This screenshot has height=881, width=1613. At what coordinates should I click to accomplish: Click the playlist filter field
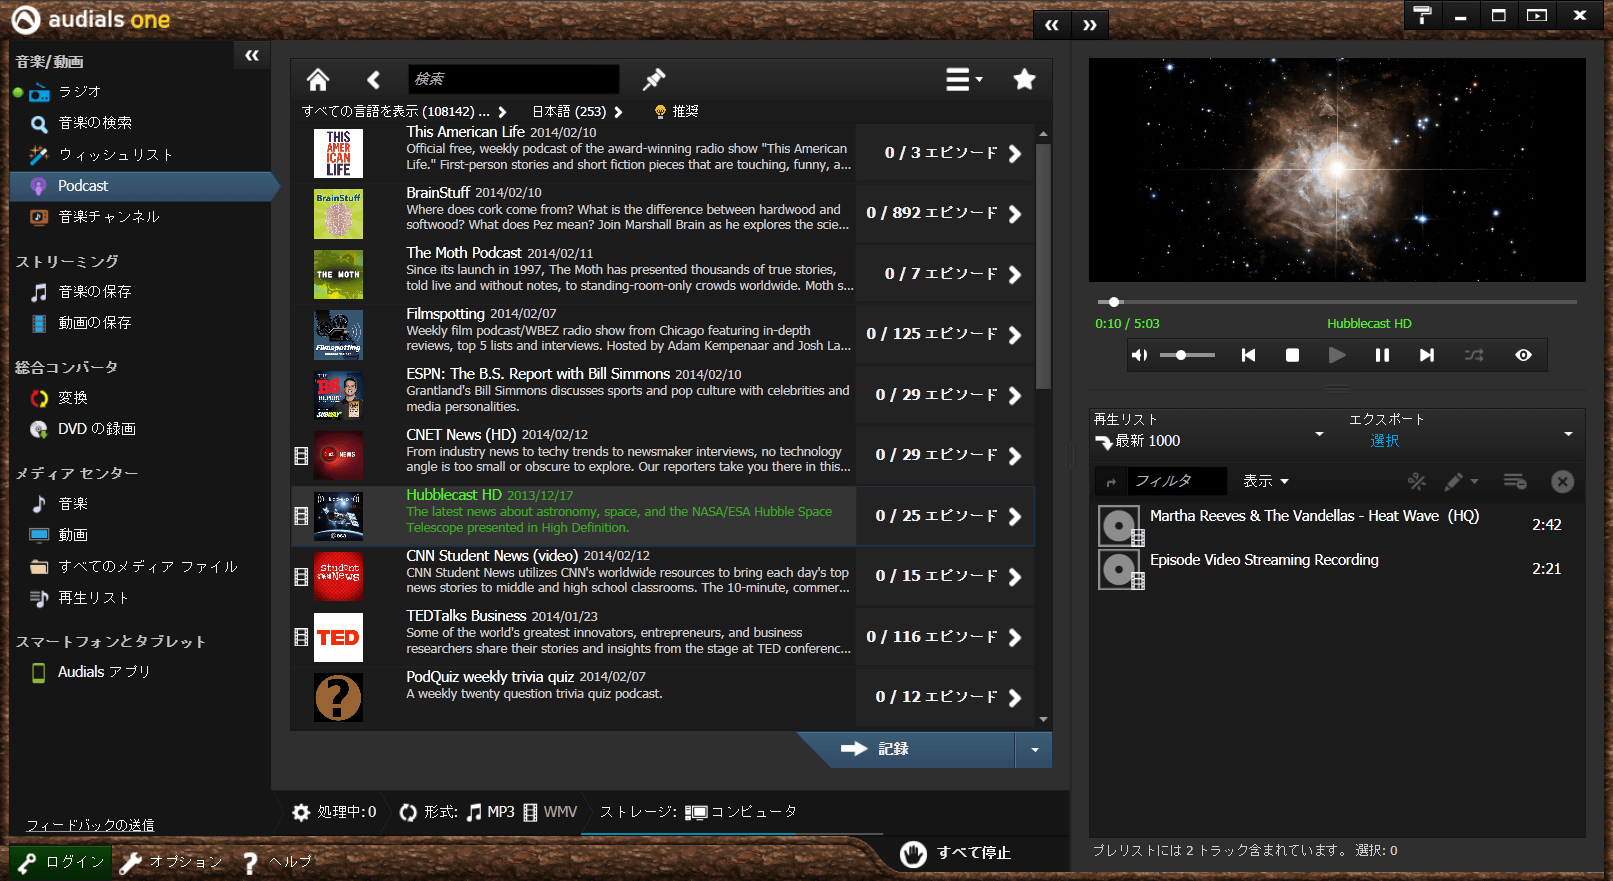[1178, 482]
